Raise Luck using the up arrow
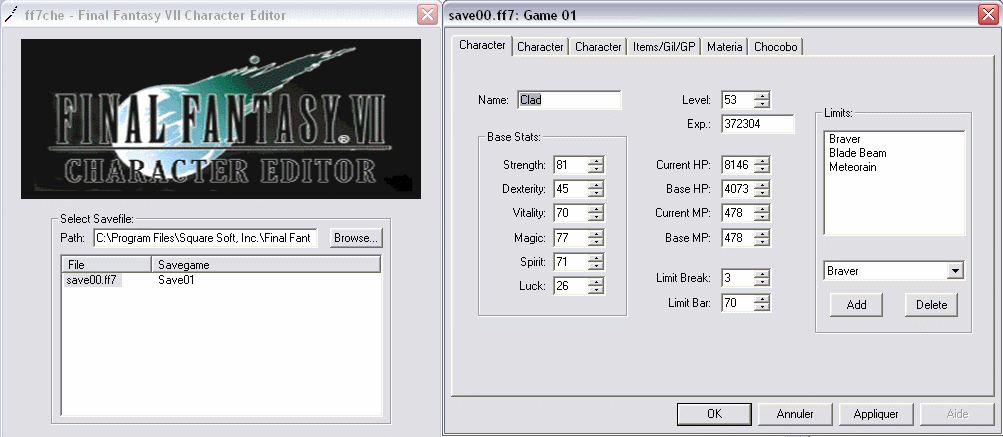 [x=596, y=282]
